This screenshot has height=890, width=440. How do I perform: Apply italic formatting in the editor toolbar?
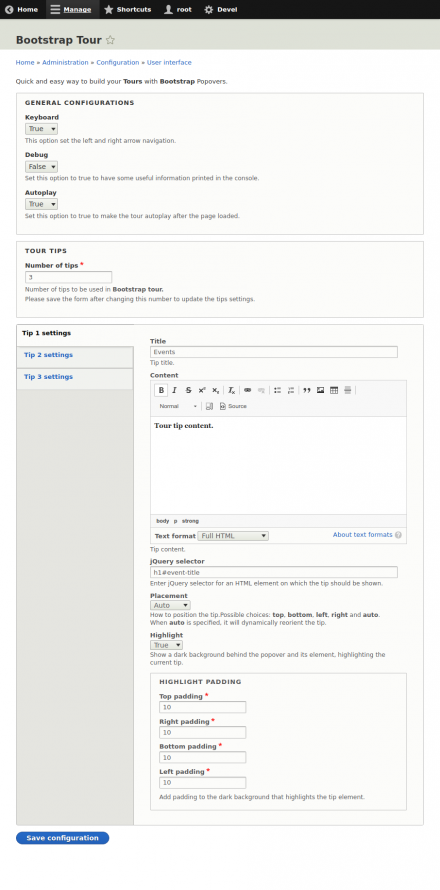point(175,390)
